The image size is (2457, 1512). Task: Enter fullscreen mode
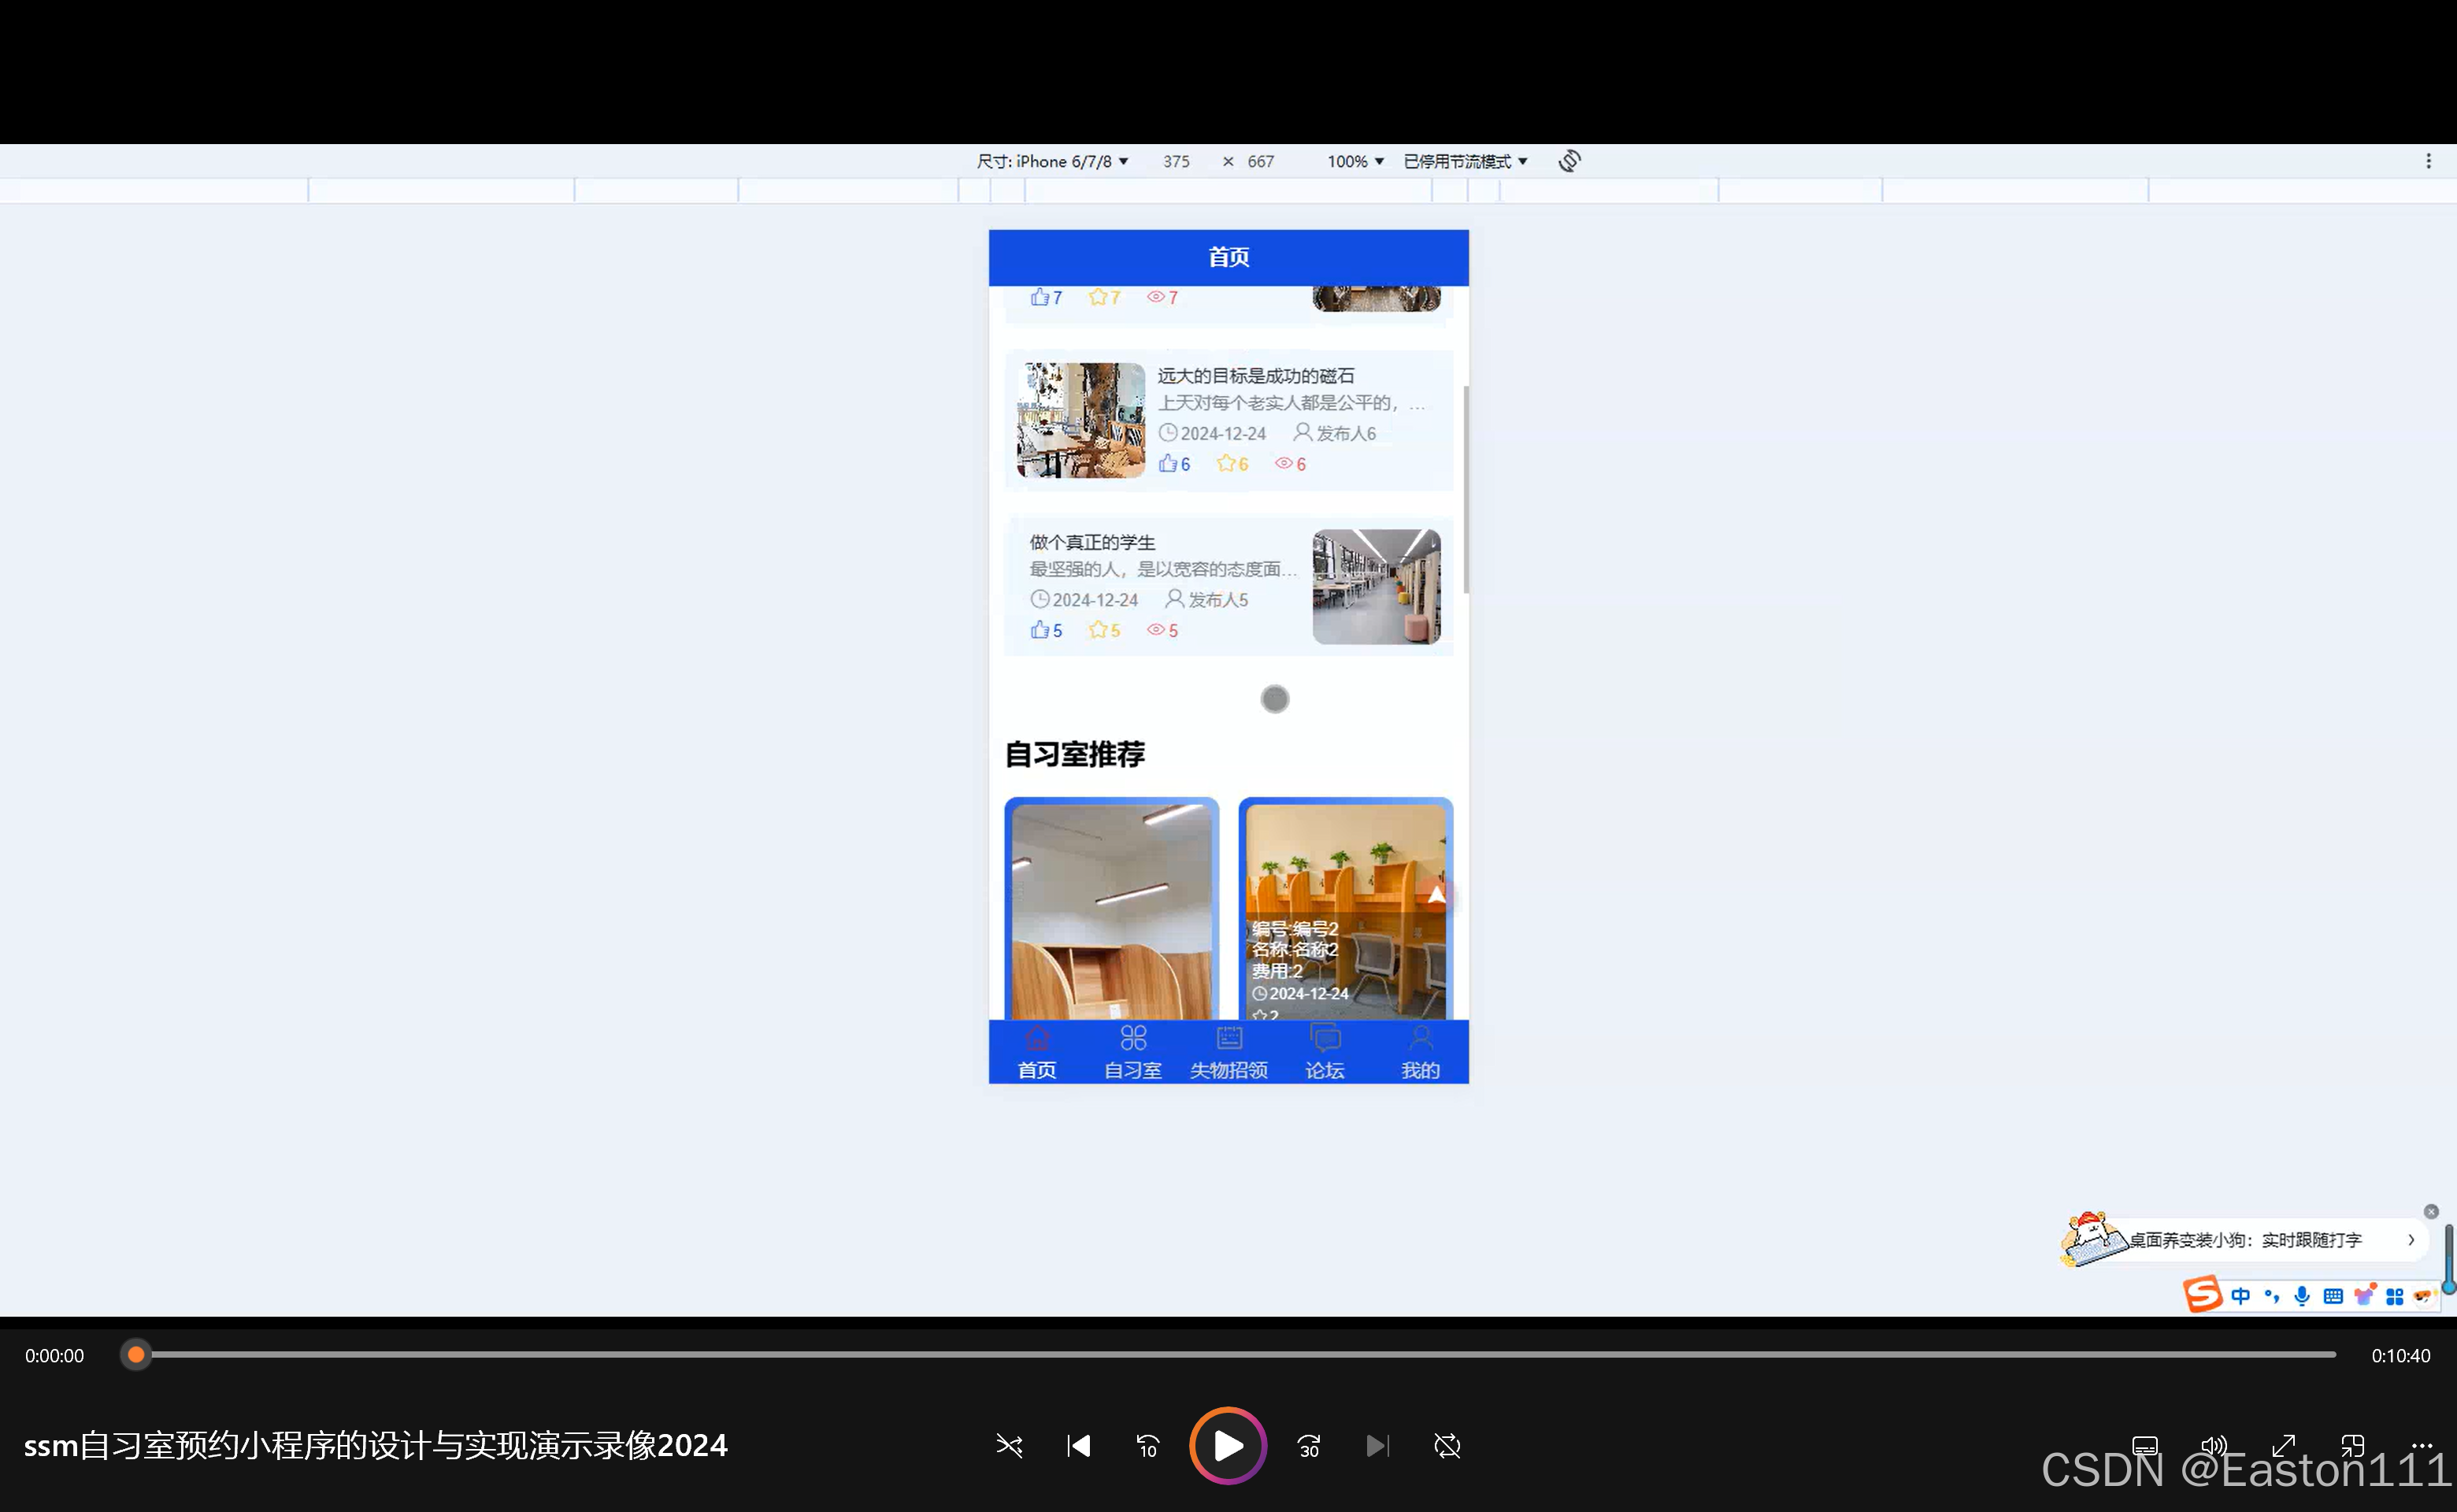pyautogui.click(x=2283, y=1445)
